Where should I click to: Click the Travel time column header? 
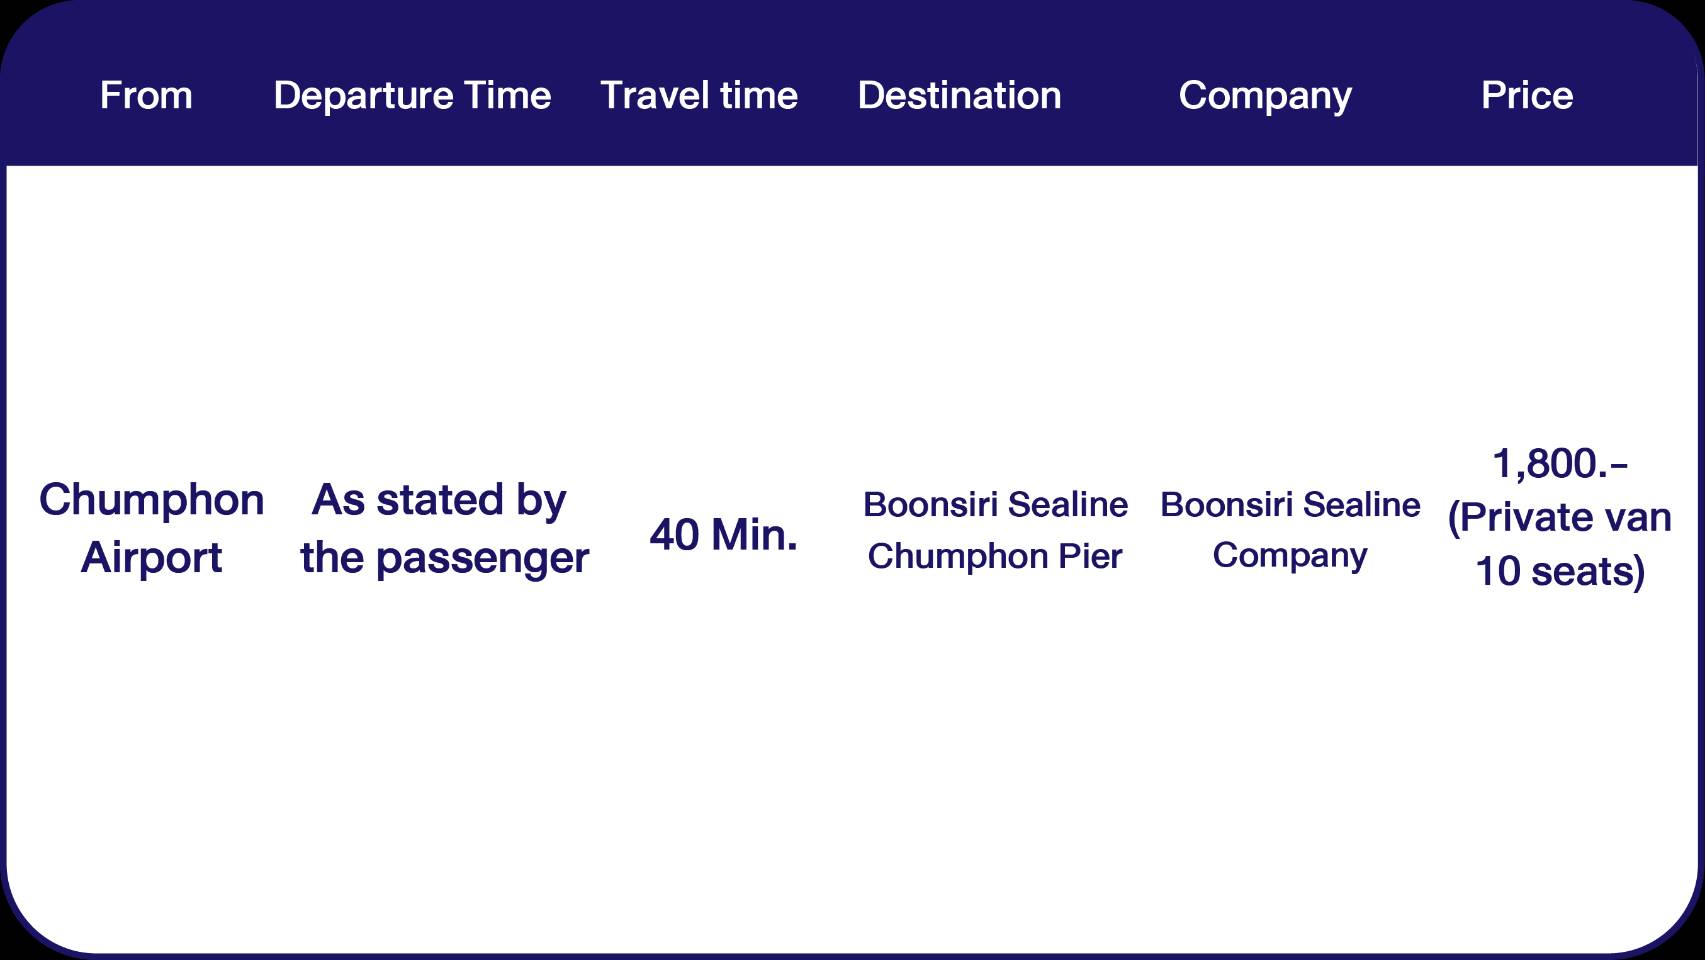coord(699,96)
